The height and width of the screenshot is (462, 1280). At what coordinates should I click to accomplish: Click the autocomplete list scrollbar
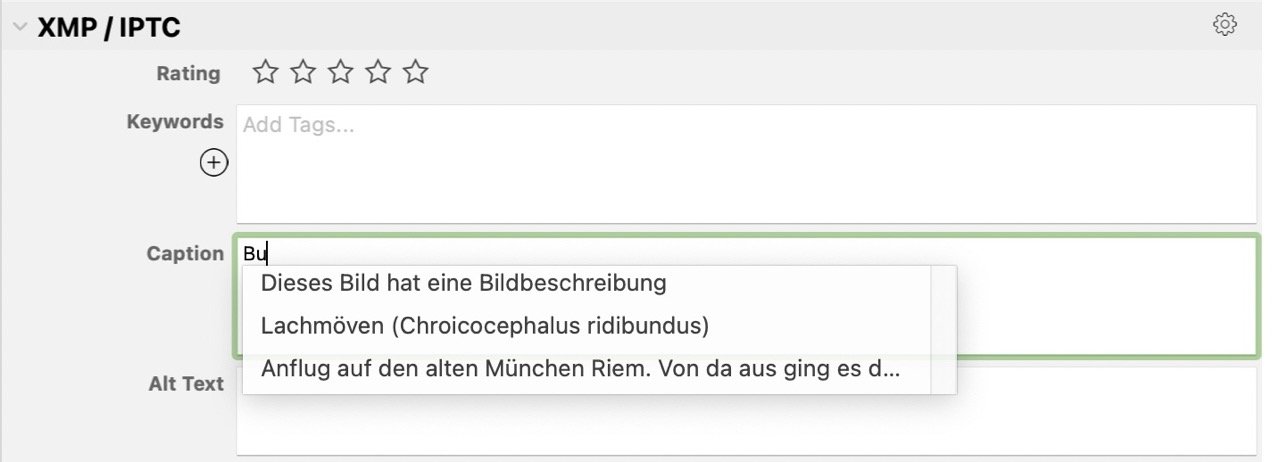(x=943, y=330)
